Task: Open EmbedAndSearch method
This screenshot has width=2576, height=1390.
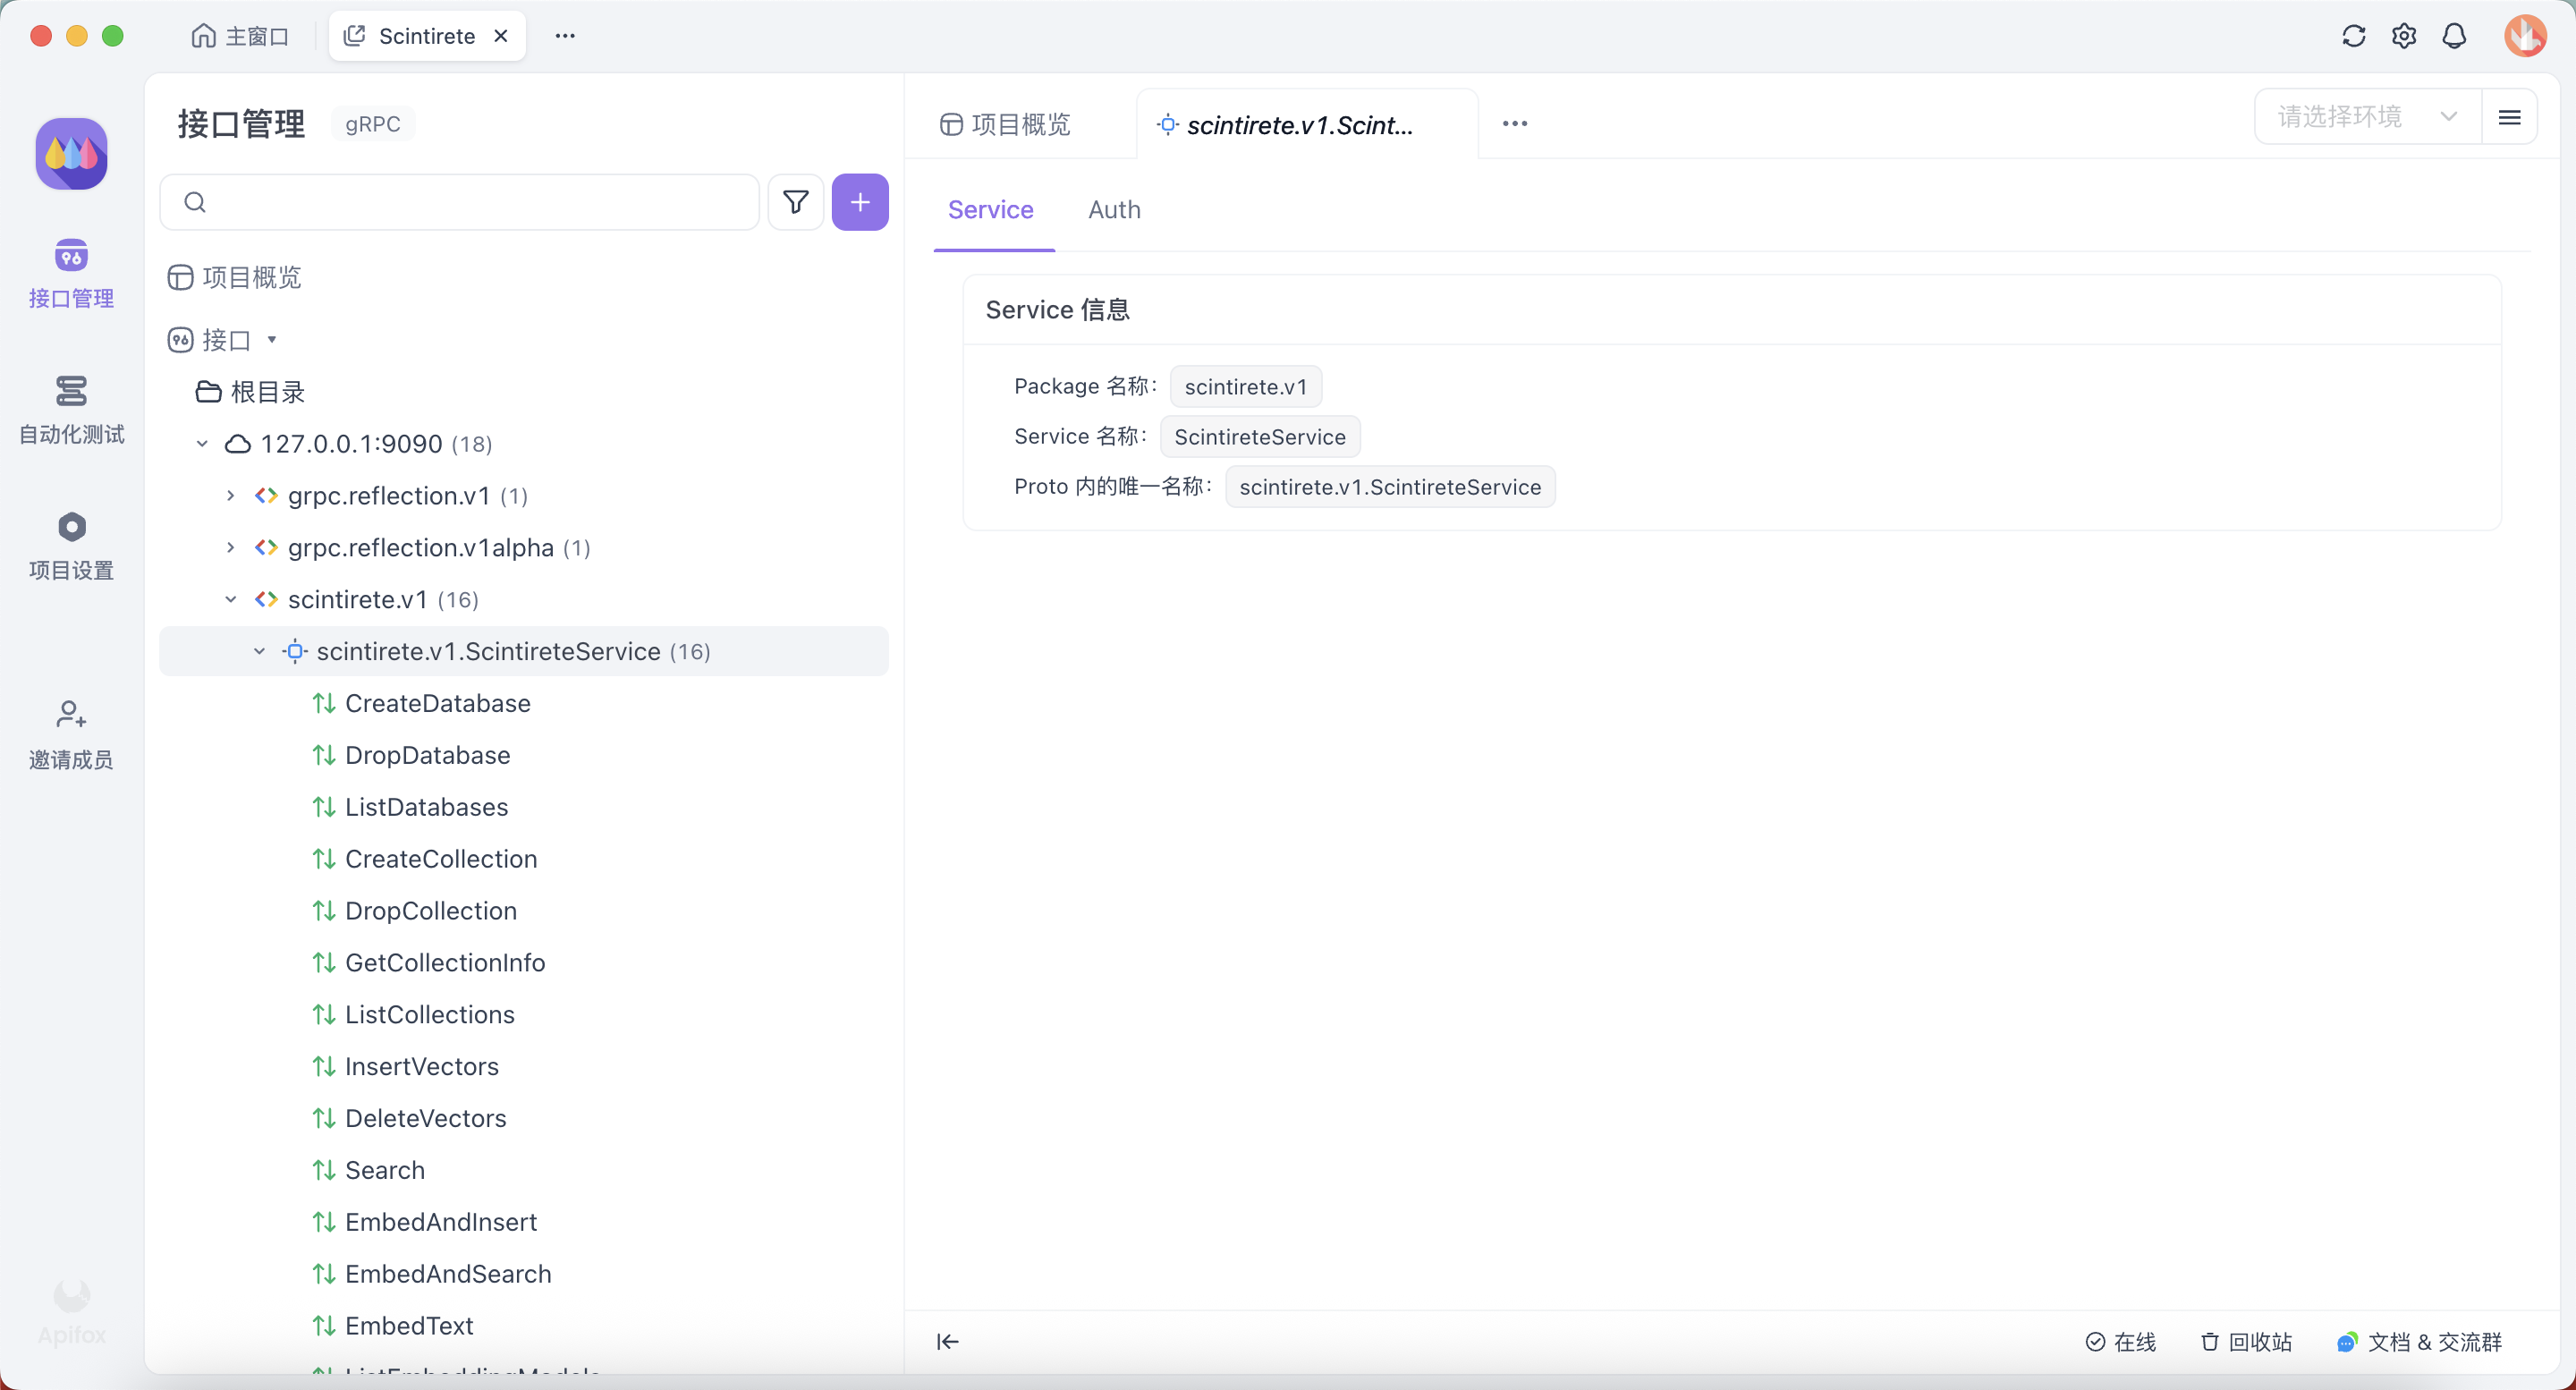Action: click(448, 1274)
